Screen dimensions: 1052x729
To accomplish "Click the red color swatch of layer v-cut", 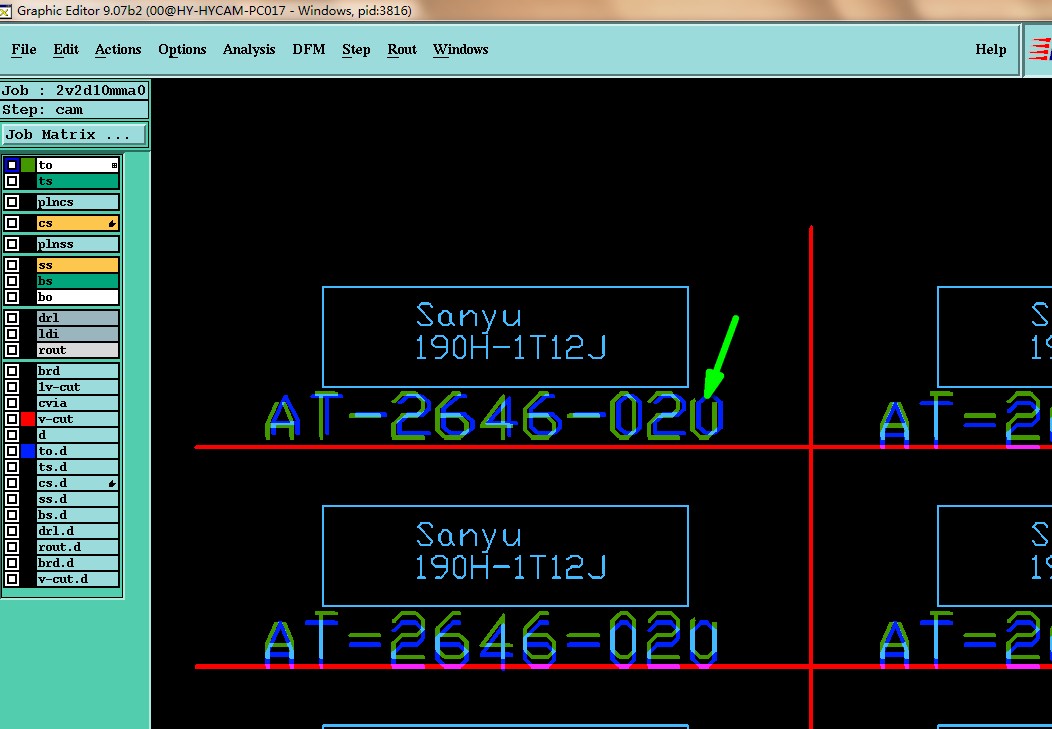I will [x=28, y=419].
